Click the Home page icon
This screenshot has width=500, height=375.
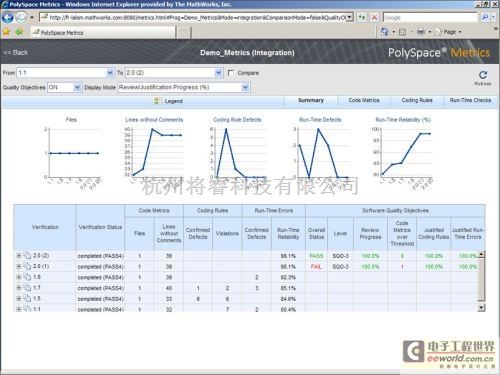pyautogui.click(x=385, y=32)
